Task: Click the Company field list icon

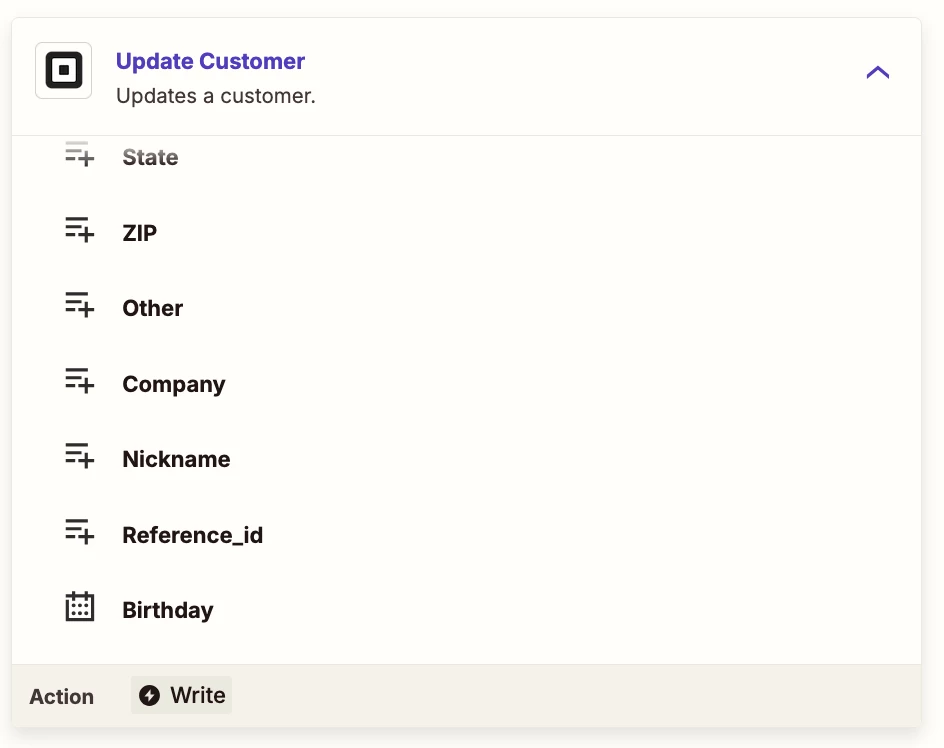Action: coord(79,381)
